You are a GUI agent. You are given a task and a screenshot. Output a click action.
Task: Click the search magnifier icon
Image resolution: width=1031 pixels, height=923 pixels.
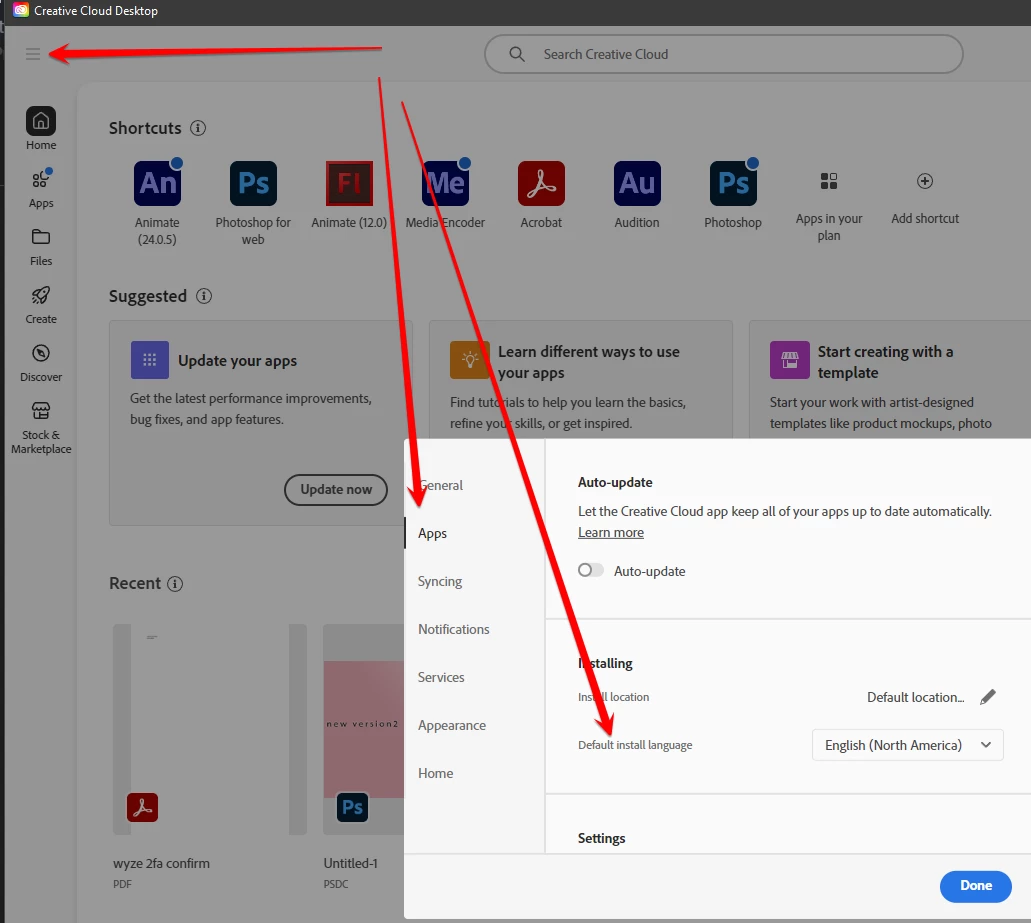(517, 54)
